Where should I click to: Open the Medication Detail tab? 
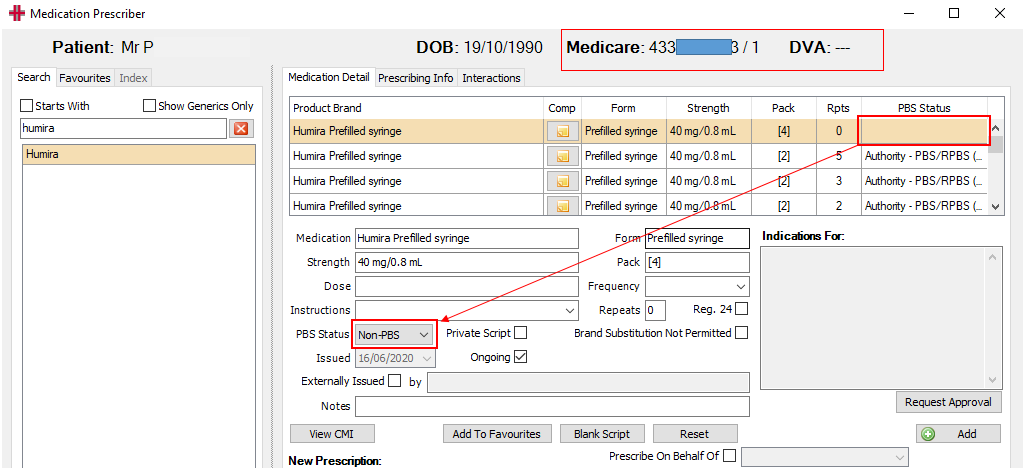click(329, 77)
